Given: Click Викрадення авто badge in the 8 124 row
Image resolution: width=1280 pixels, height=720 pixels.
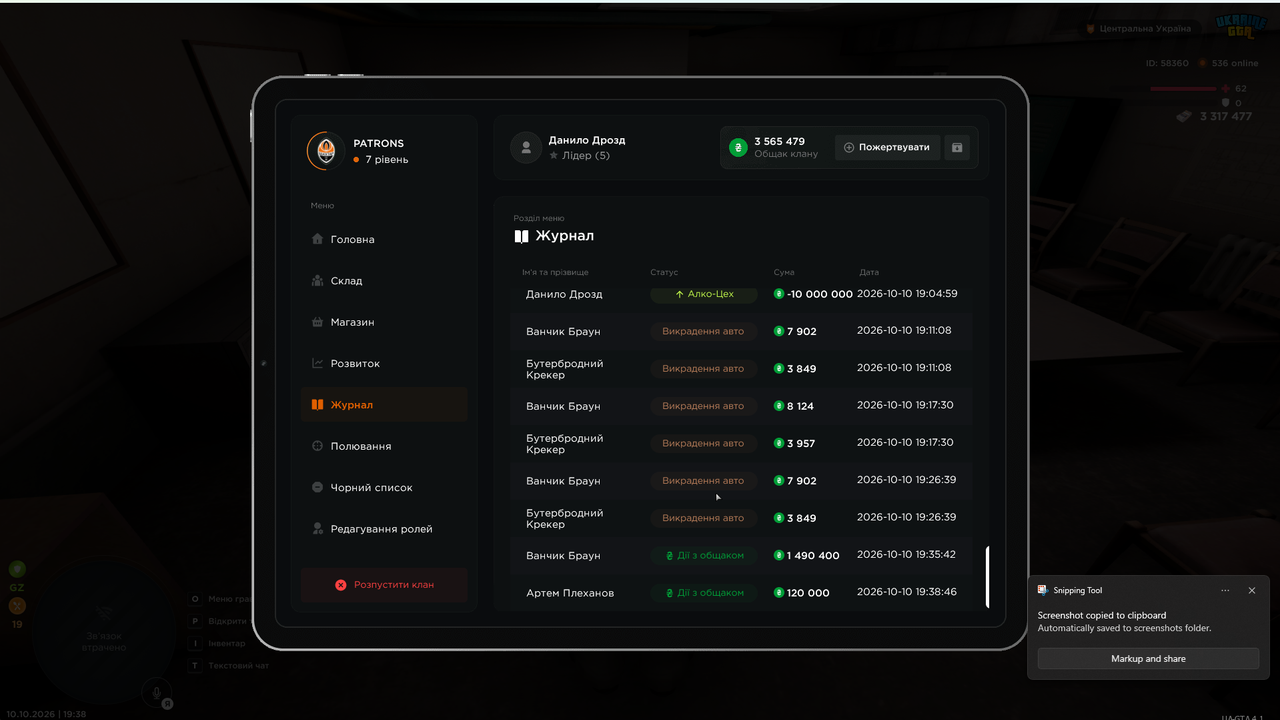Looking at the screenshot, I should click(x=704, y=406).
